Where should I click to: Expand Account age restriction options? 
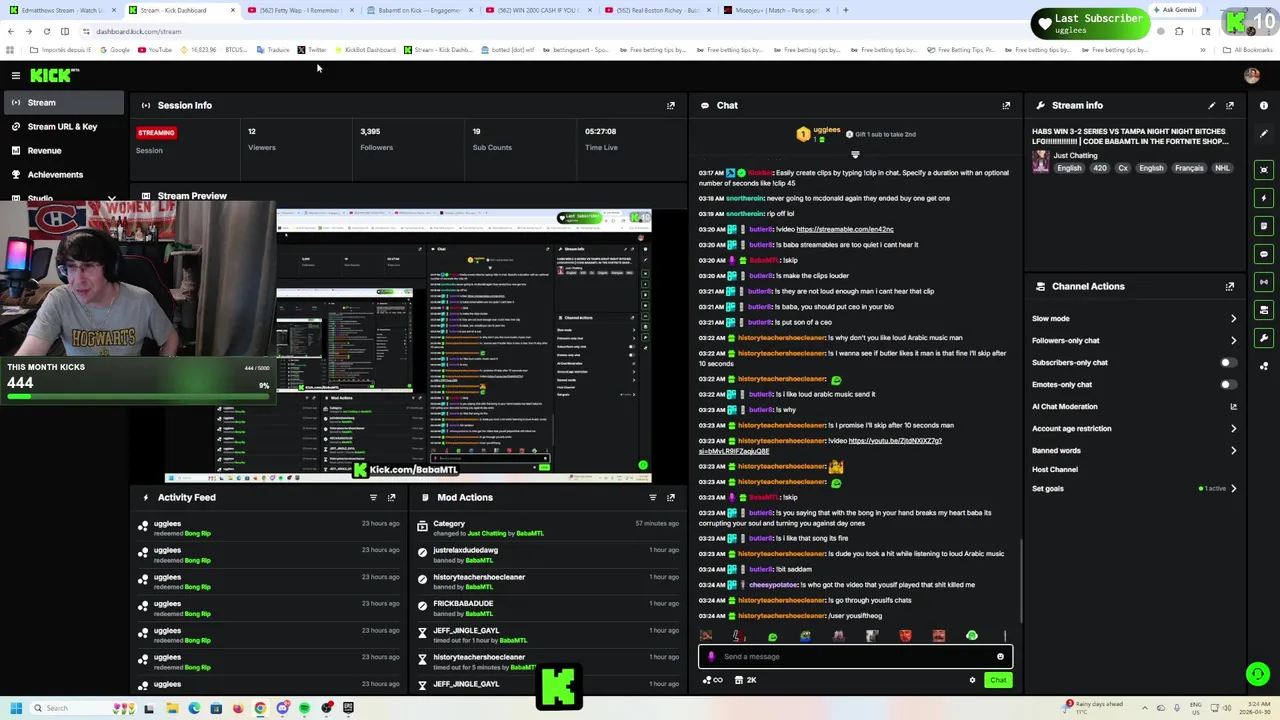pos(1233,429)
